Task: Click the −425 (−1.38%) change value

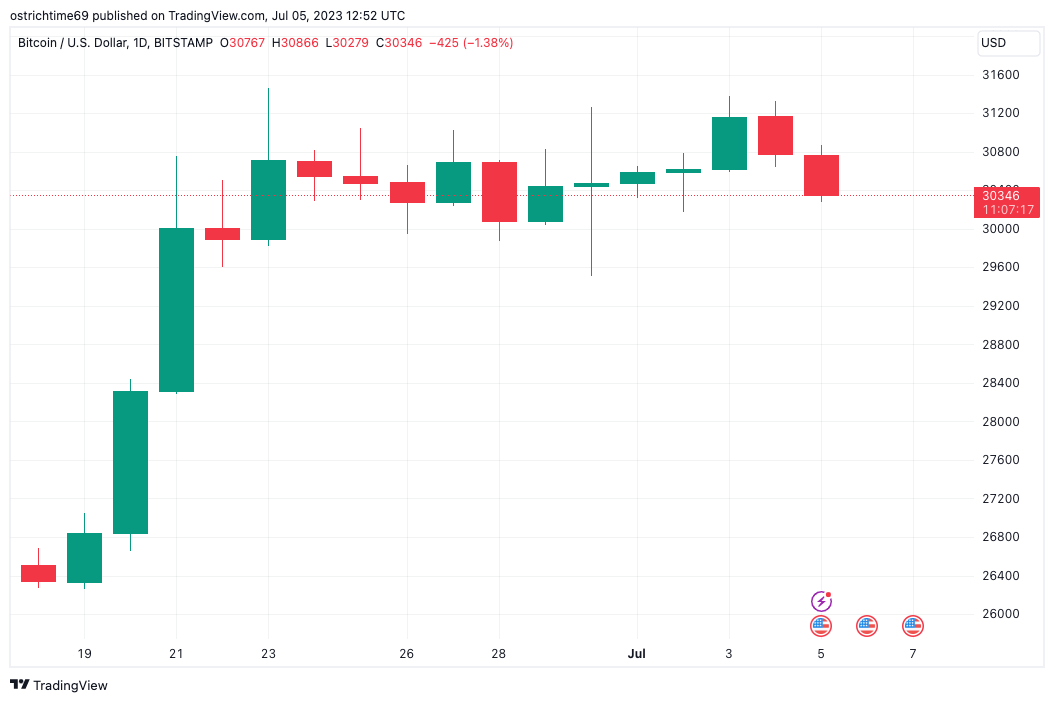Action: click(x=470, y=43)
